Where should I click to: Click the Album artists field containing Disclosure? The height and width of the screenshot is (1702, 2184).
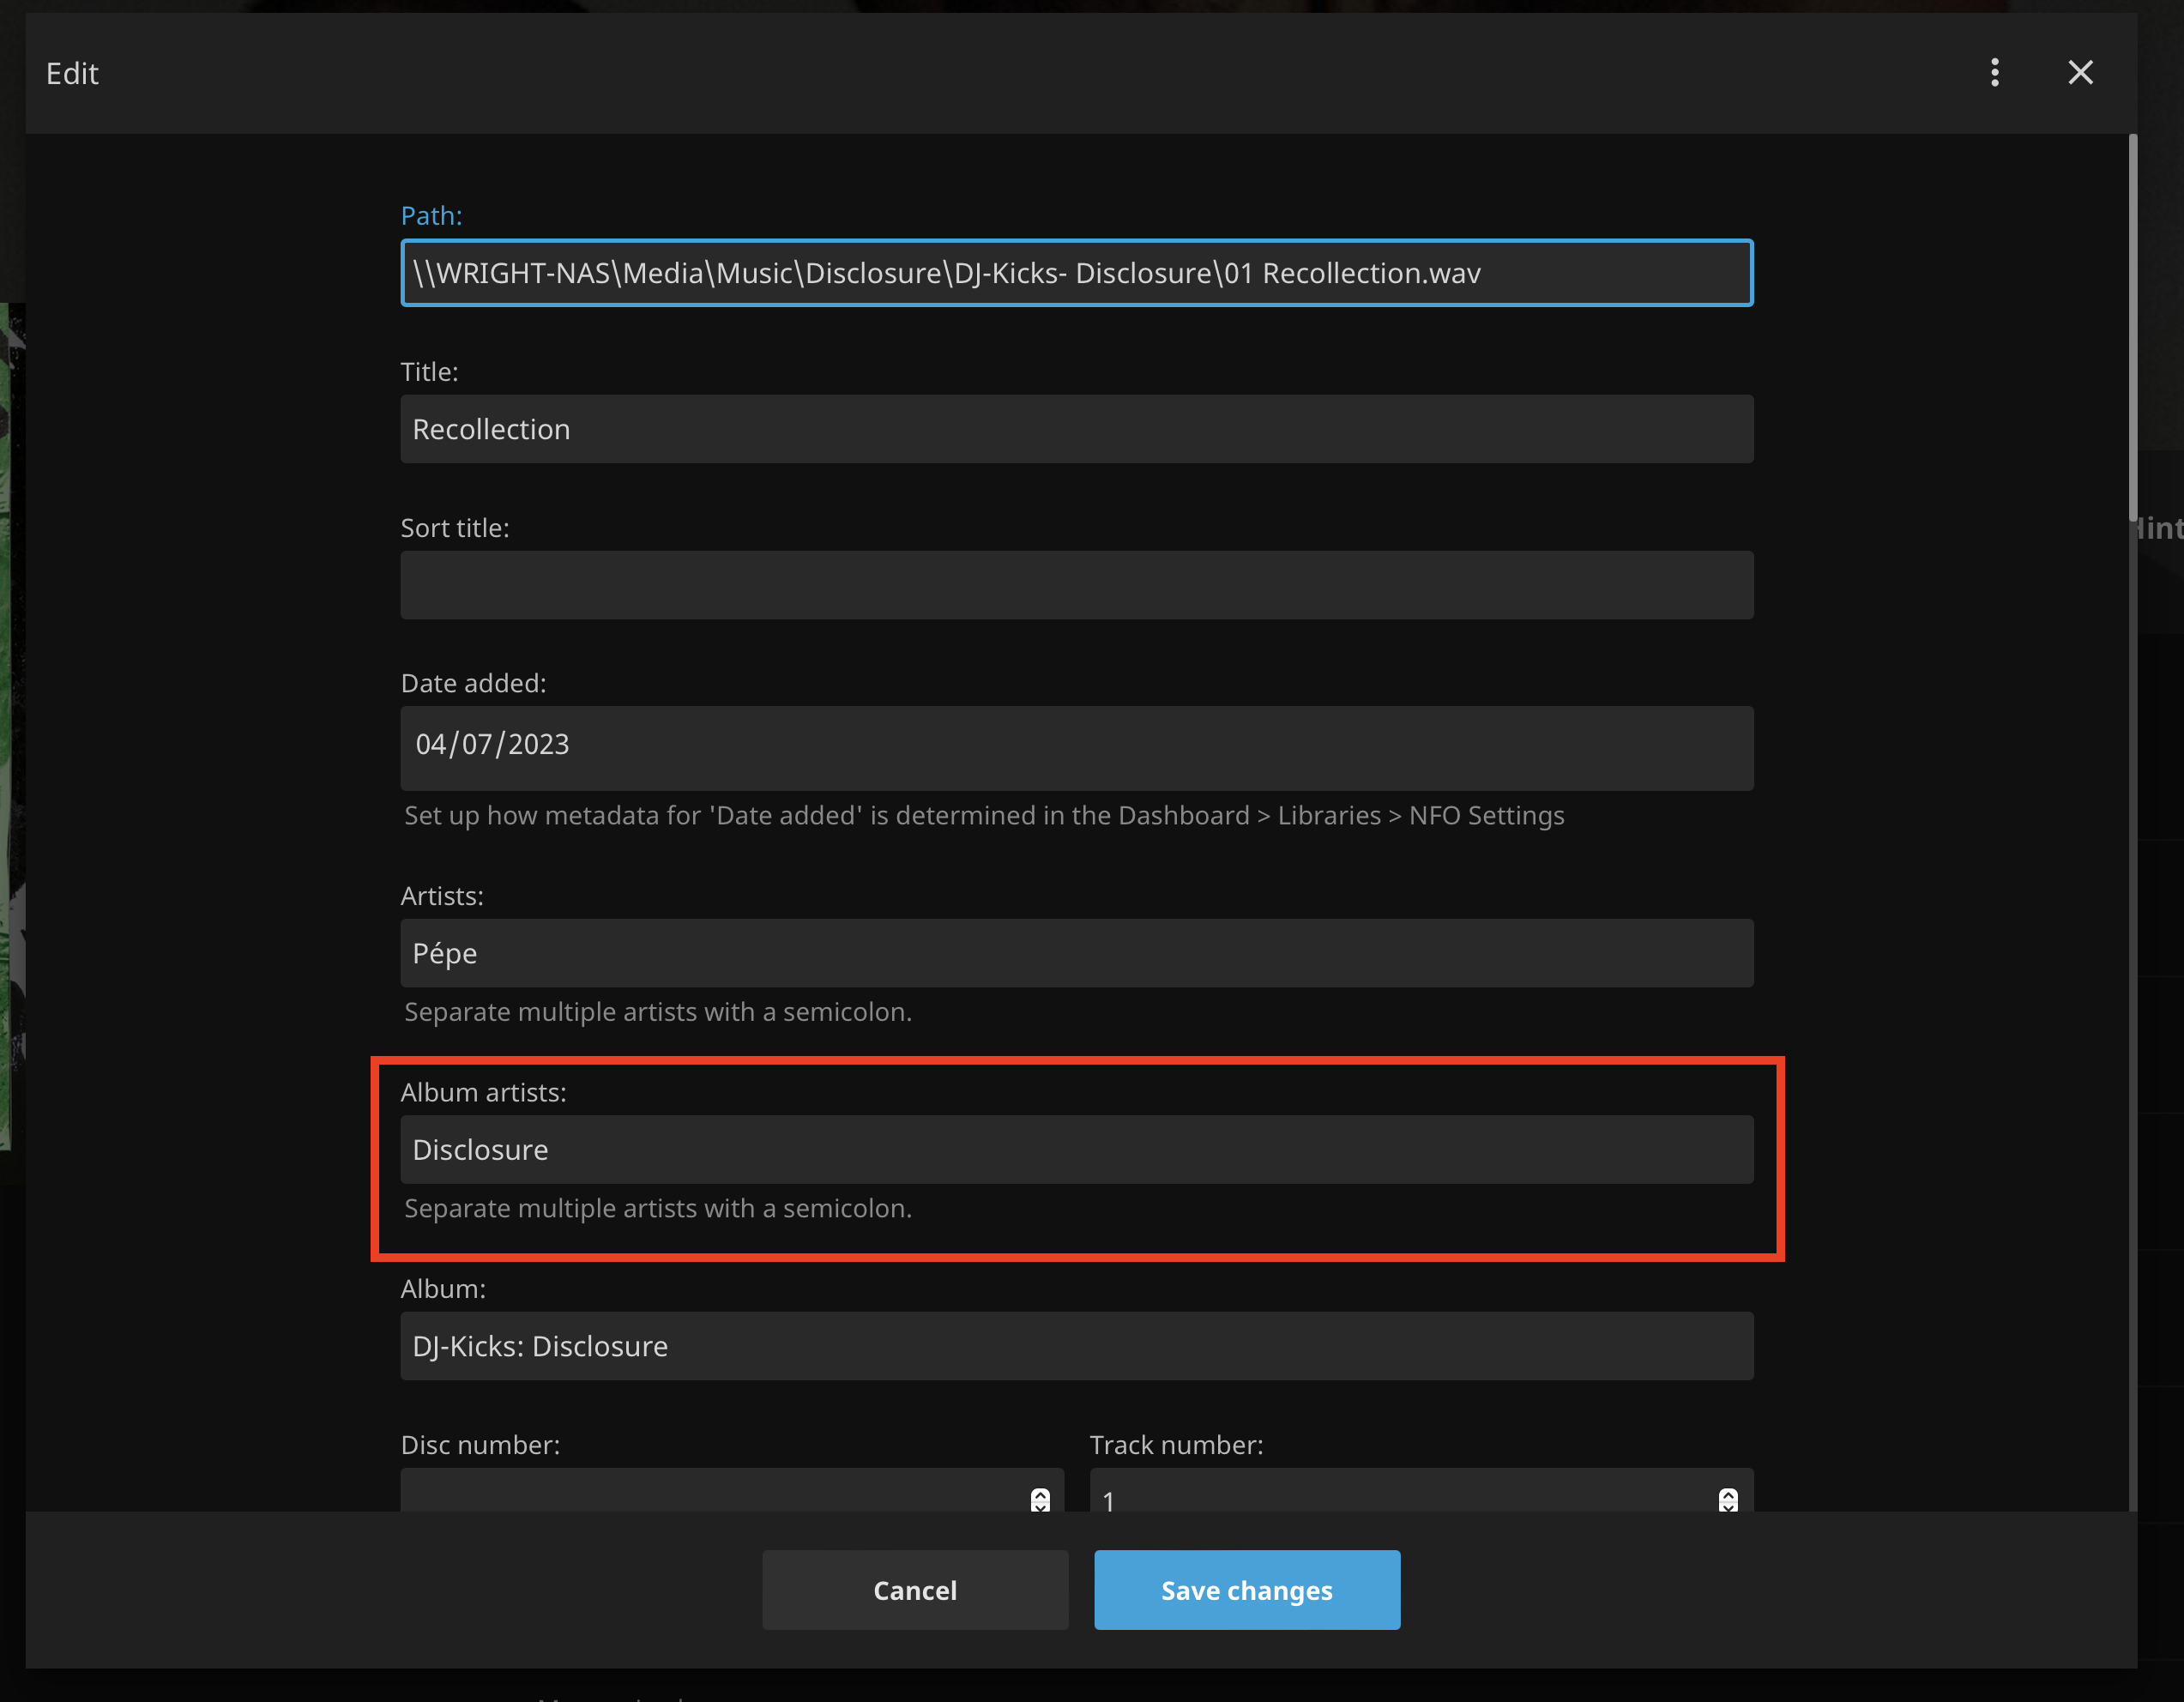(x=1076, y=1150)
